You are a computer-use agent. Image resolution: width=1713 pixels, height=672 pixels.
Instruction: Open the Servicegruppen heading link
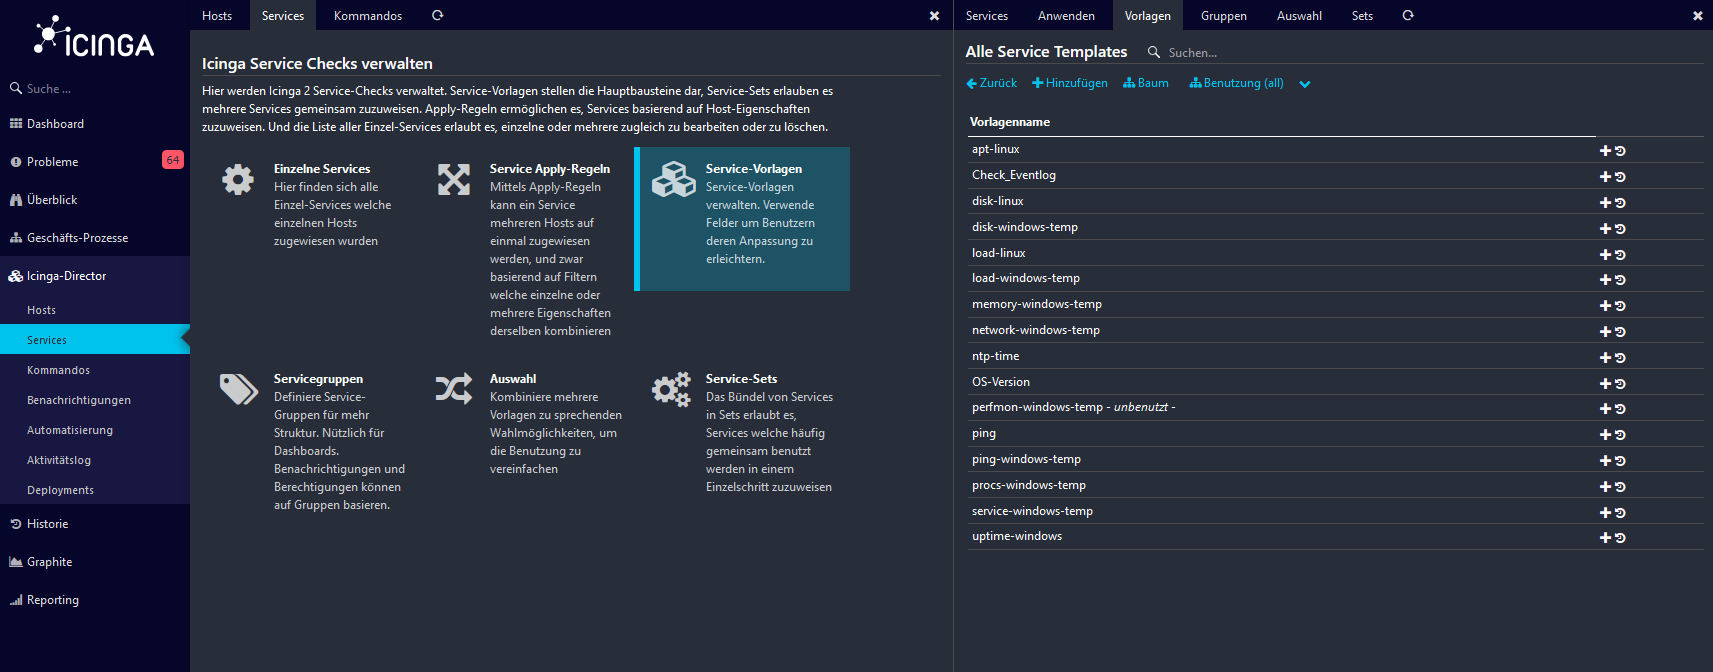click(x=318, y=379)
